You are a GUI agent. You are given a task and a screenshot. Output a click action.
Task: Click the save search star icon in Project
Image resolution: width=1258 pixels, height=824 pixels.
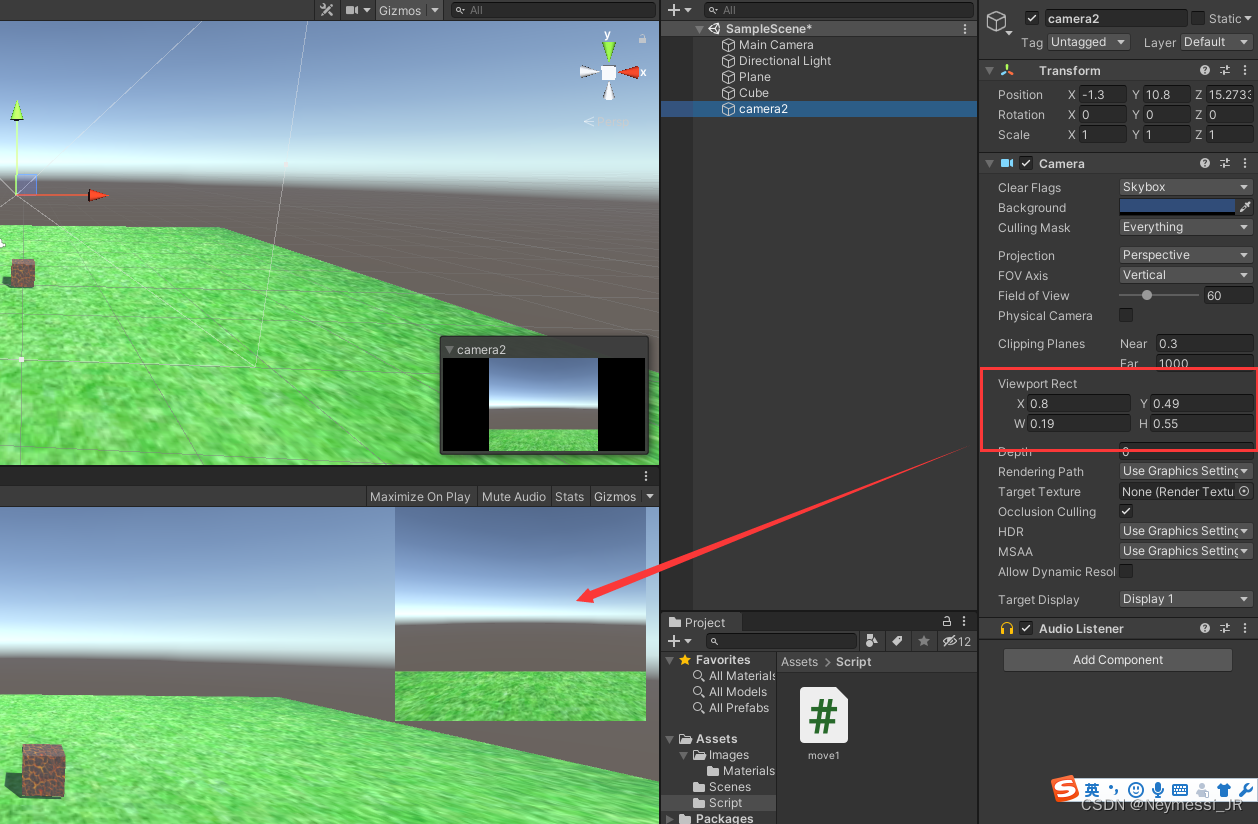tap(924, 641)
